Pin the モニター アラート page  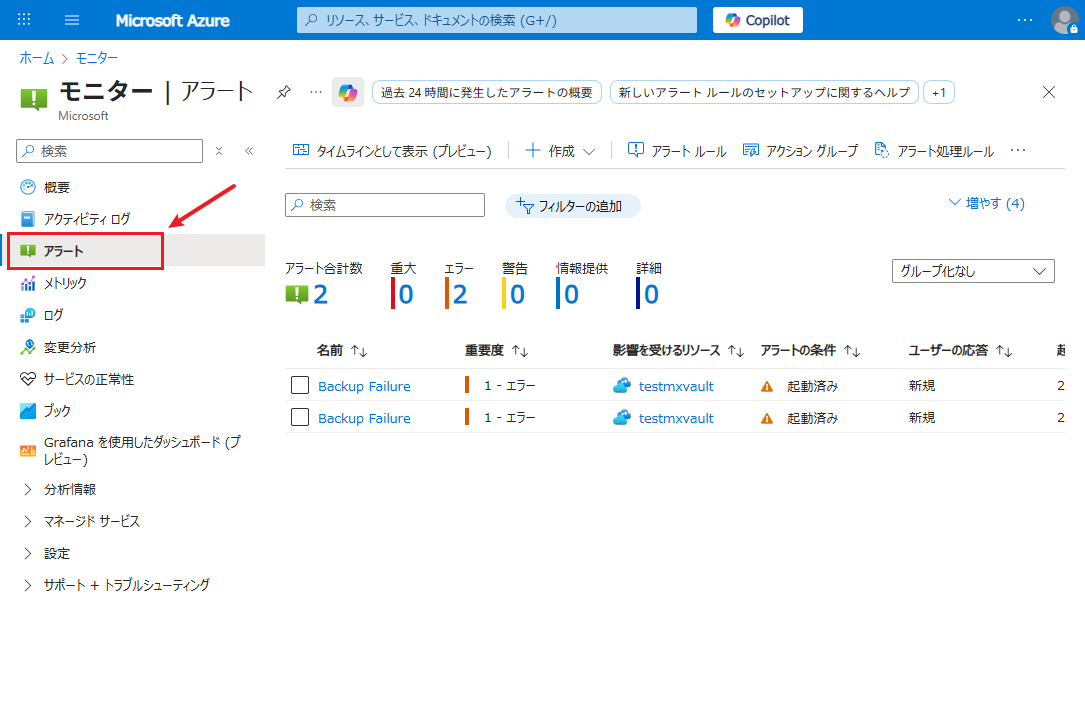tap(283, 90)
